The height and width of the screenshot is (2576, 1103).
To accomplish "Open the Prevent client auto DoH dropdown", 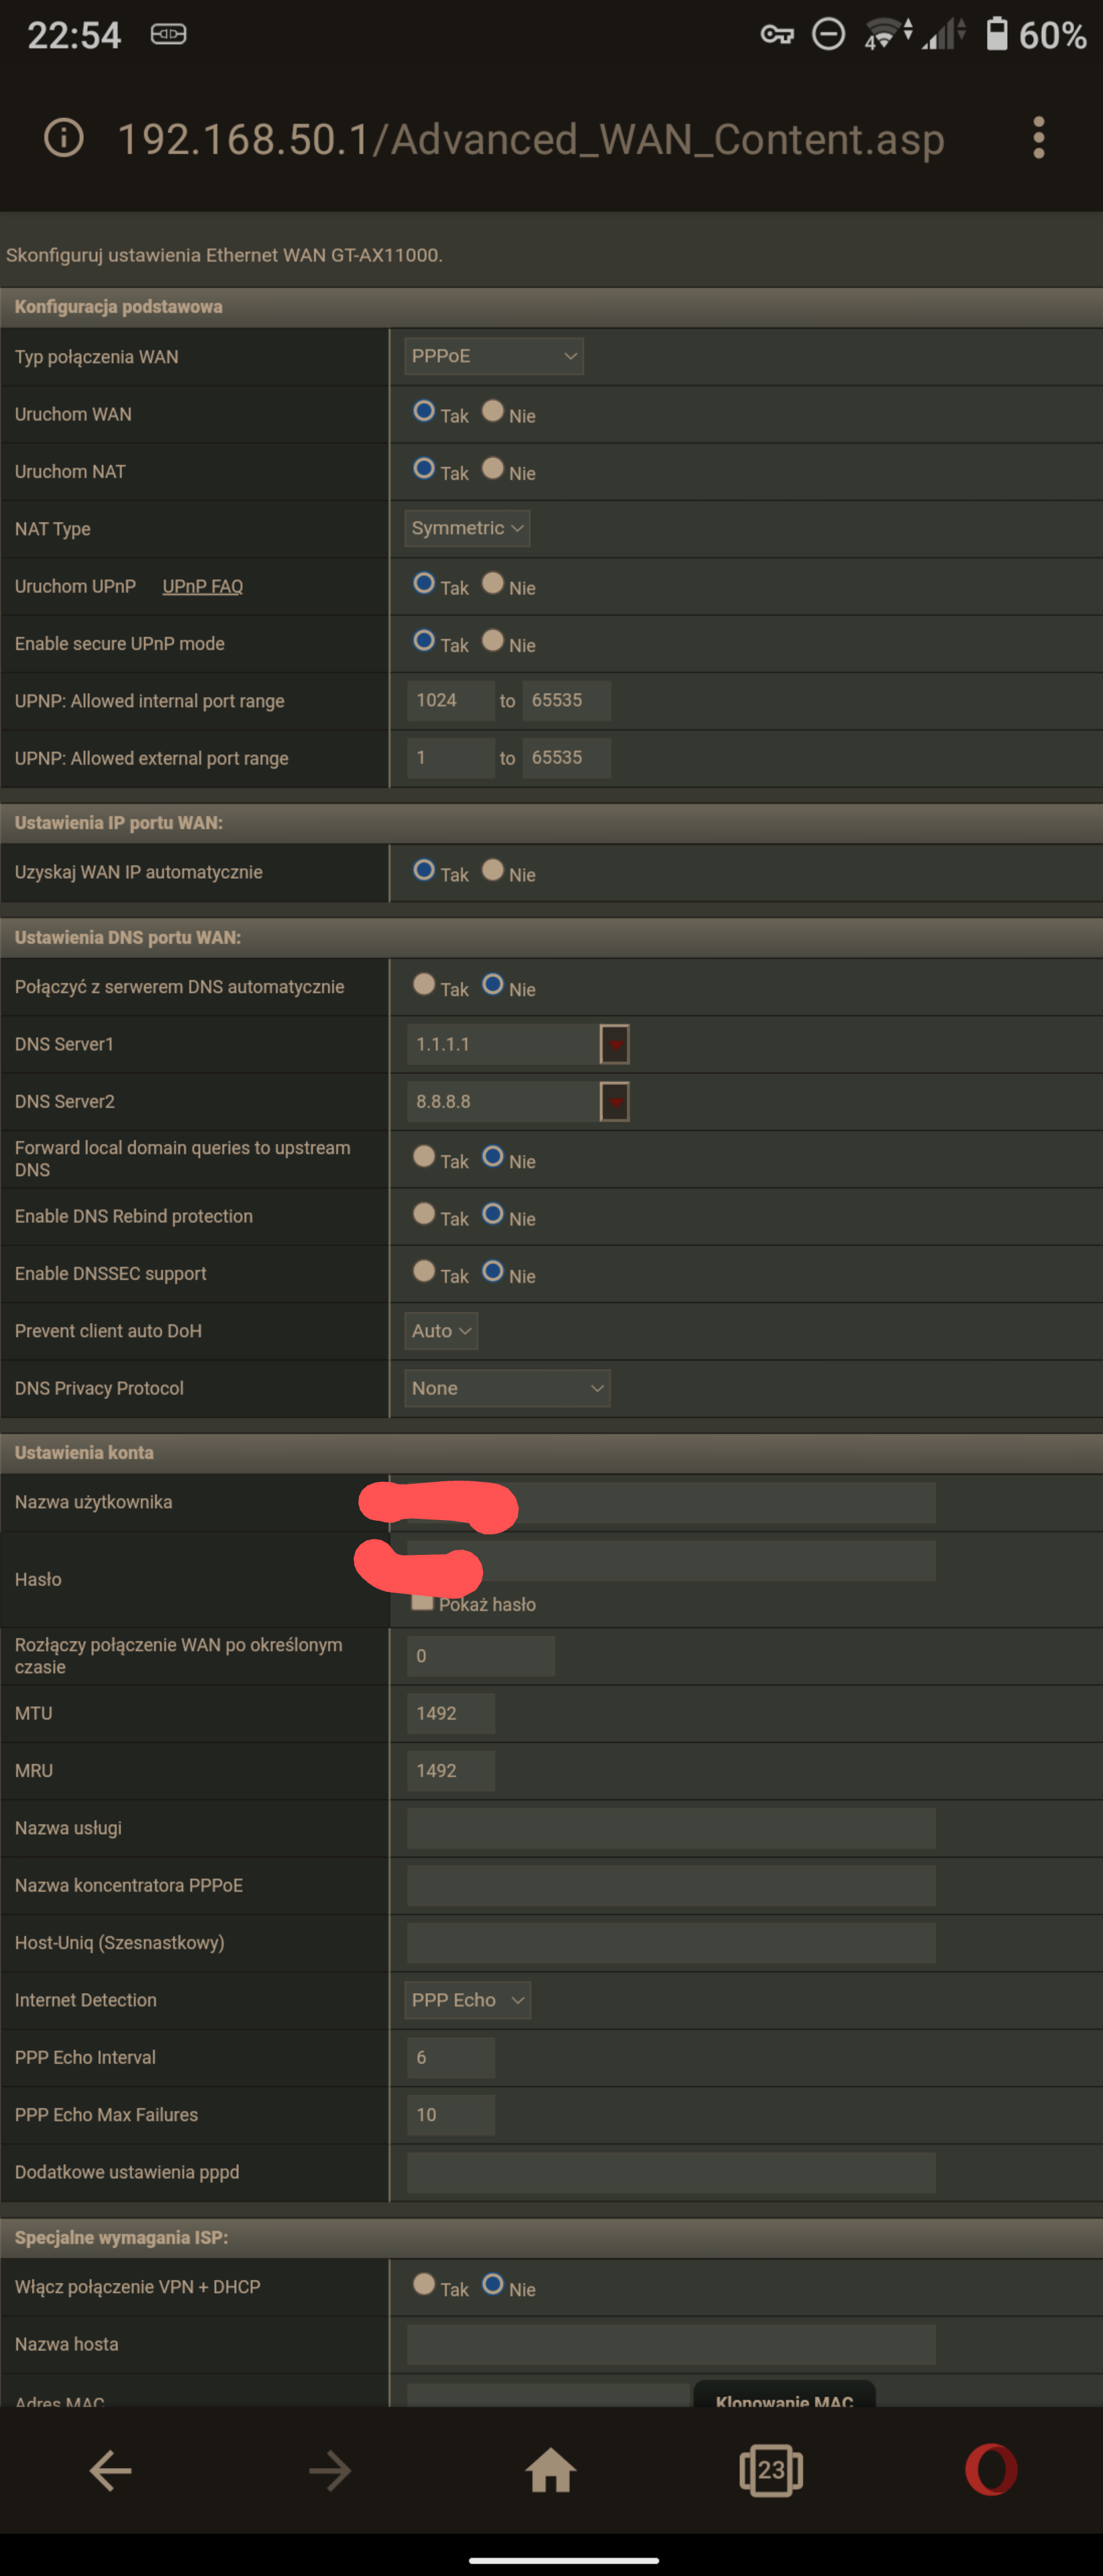I will point(441,1331).
